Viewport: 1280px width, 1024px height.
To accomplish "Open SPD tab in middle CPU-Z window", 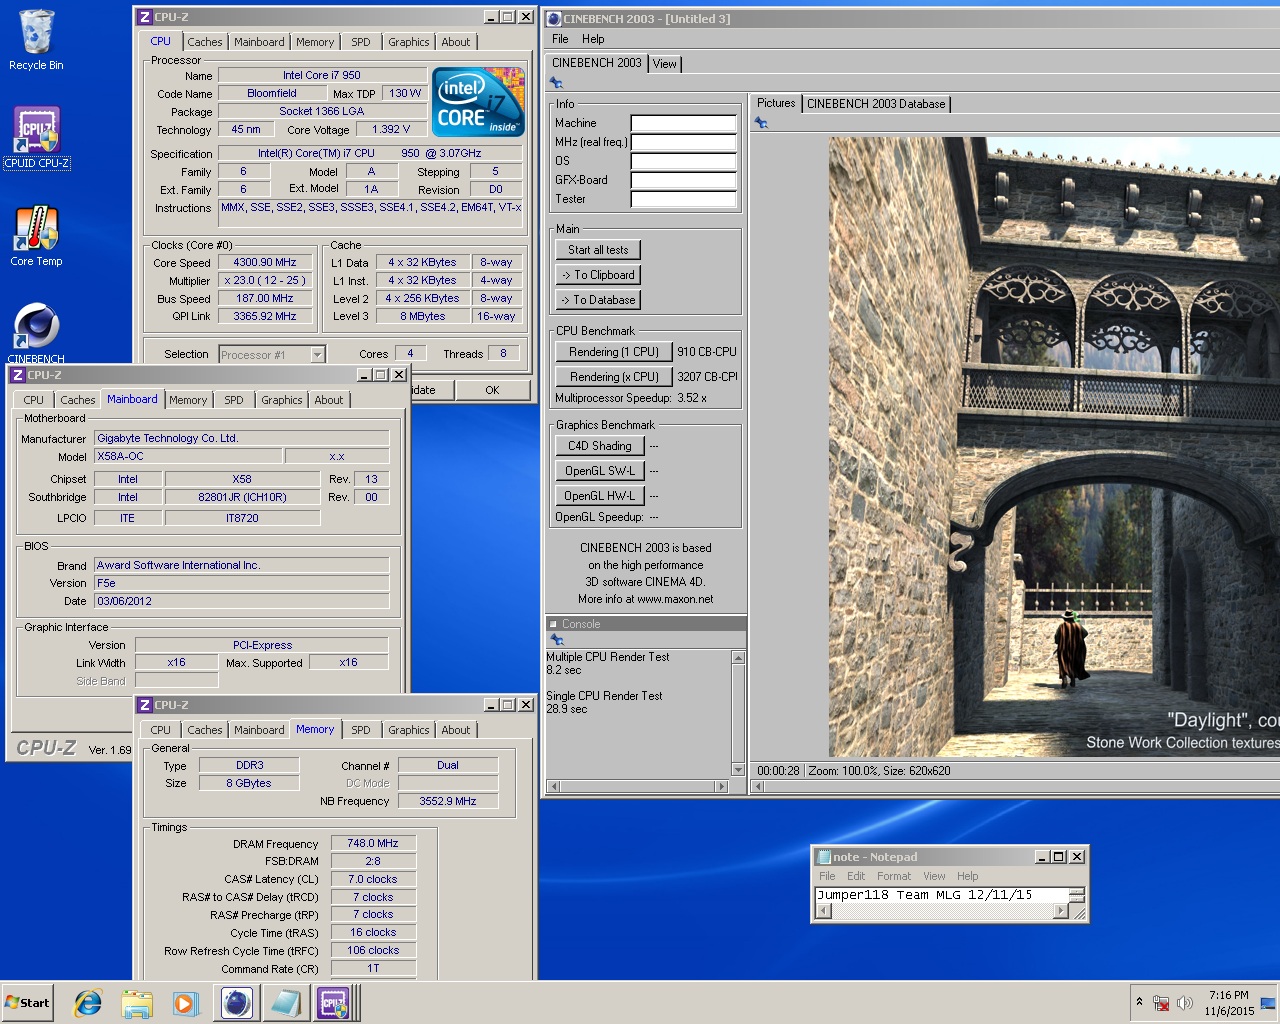I will pyautogui.click(x=233, y=400).
